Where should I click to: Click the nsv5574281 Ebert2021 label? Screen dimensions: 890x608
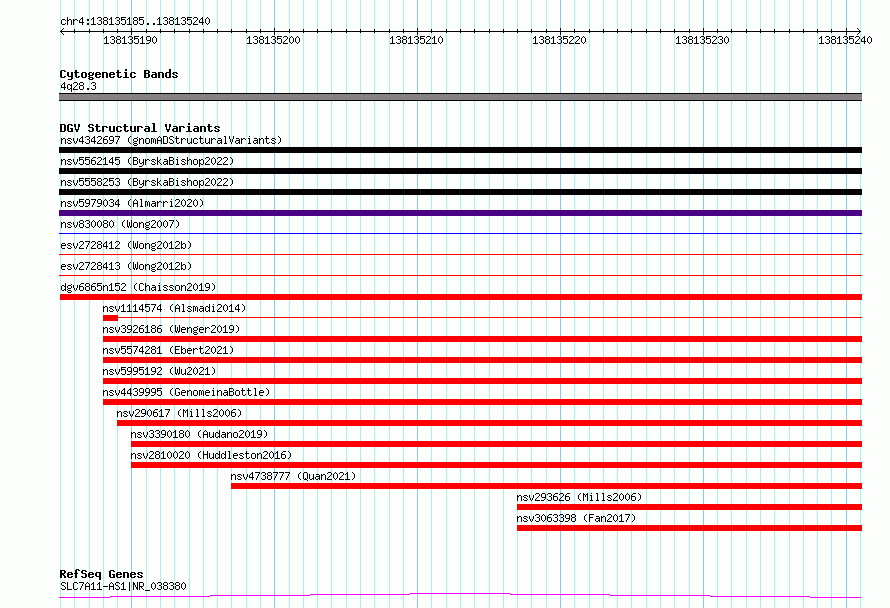168,350
